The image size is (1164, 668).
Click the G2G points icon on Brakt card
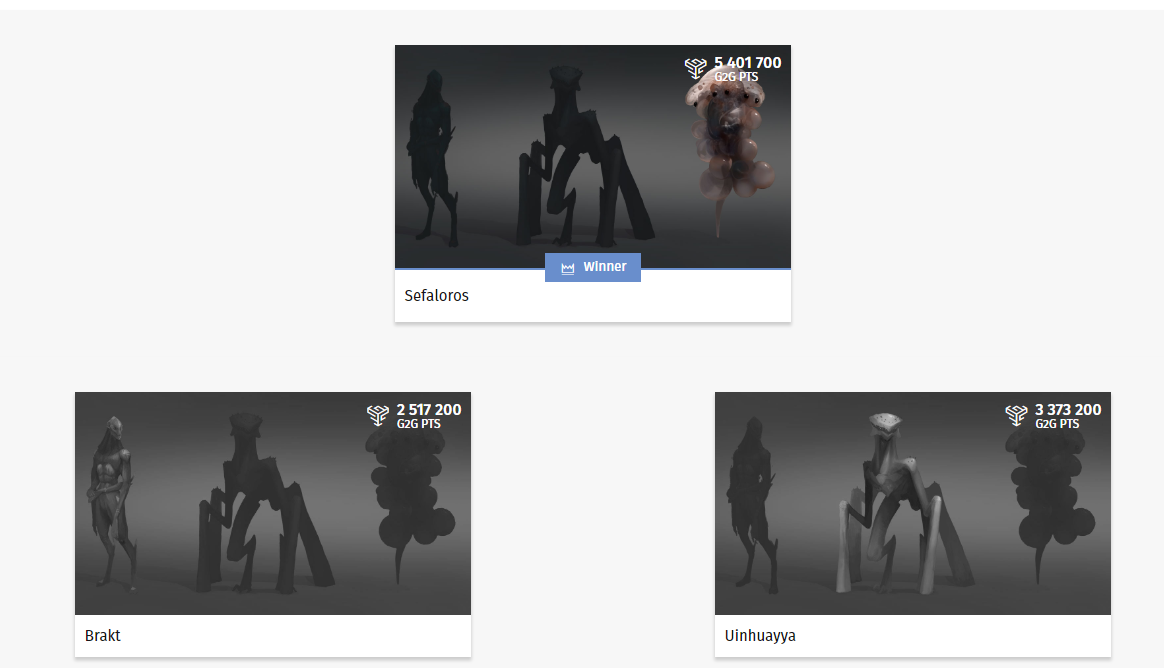point(377,415)
